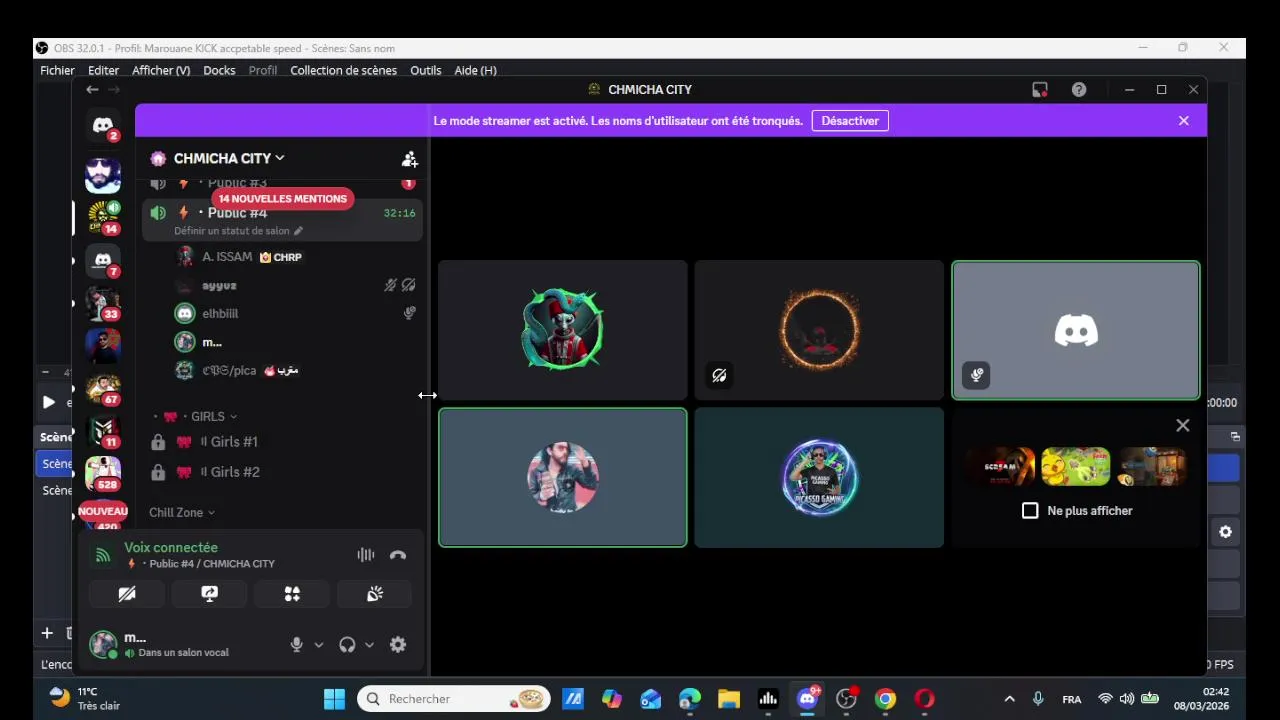
Task: Edit the voice channel status pencil icon
Action: 298,231
